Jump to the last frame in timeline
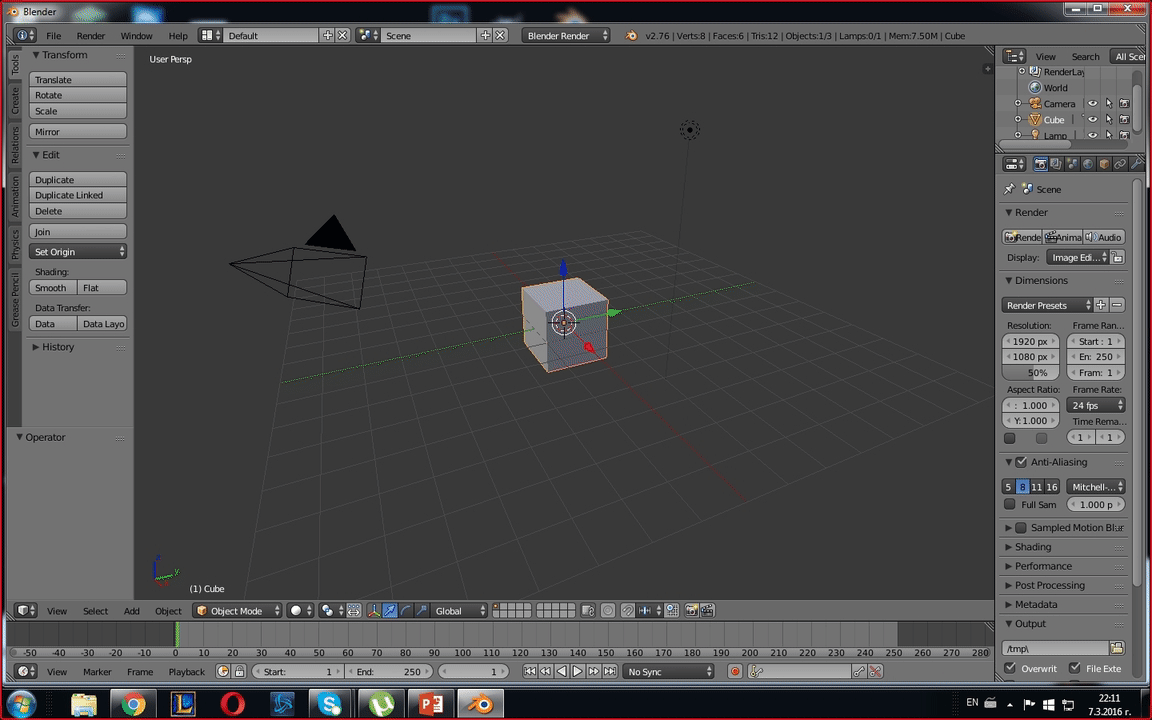1152x720 pixels. coord(610,672)
